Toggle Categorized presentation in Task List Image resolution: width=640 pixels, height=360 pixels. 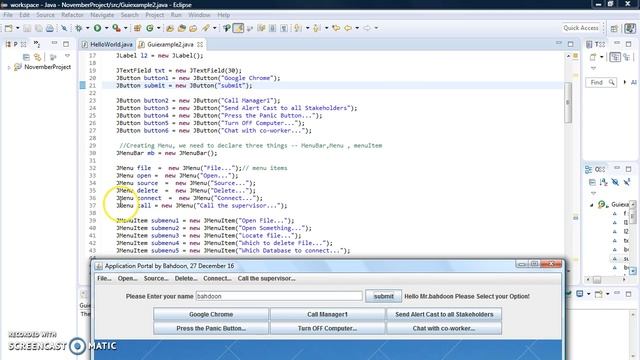tap(615, 57)
